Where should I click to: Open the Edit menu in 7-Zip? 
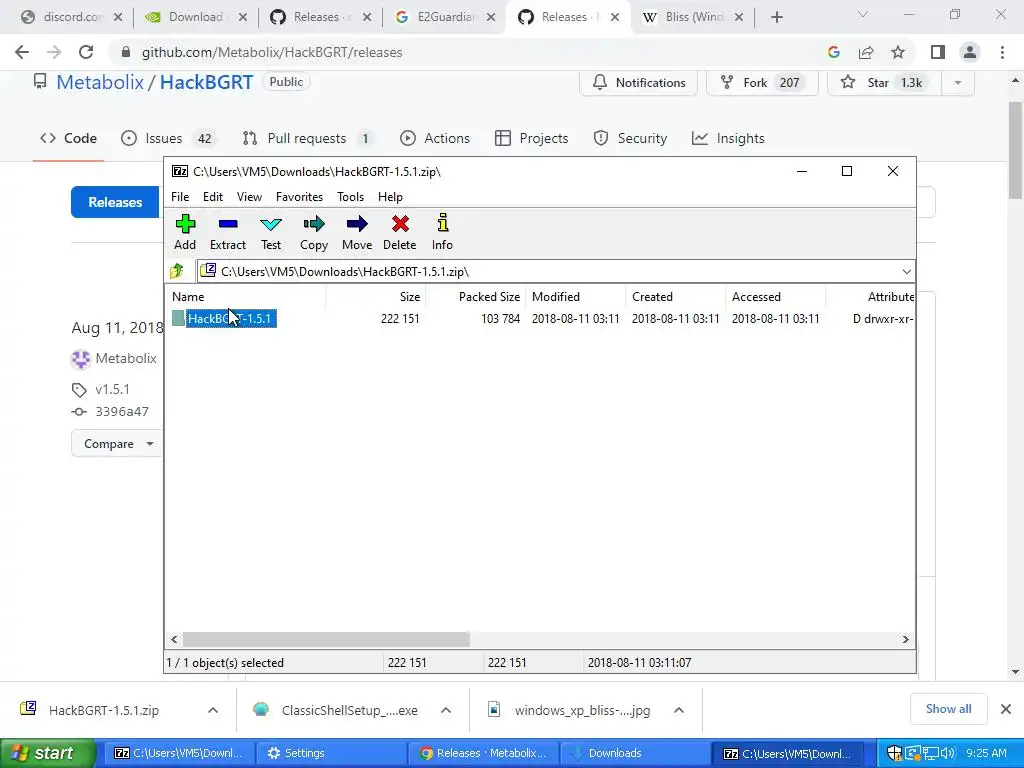point(212,197)
